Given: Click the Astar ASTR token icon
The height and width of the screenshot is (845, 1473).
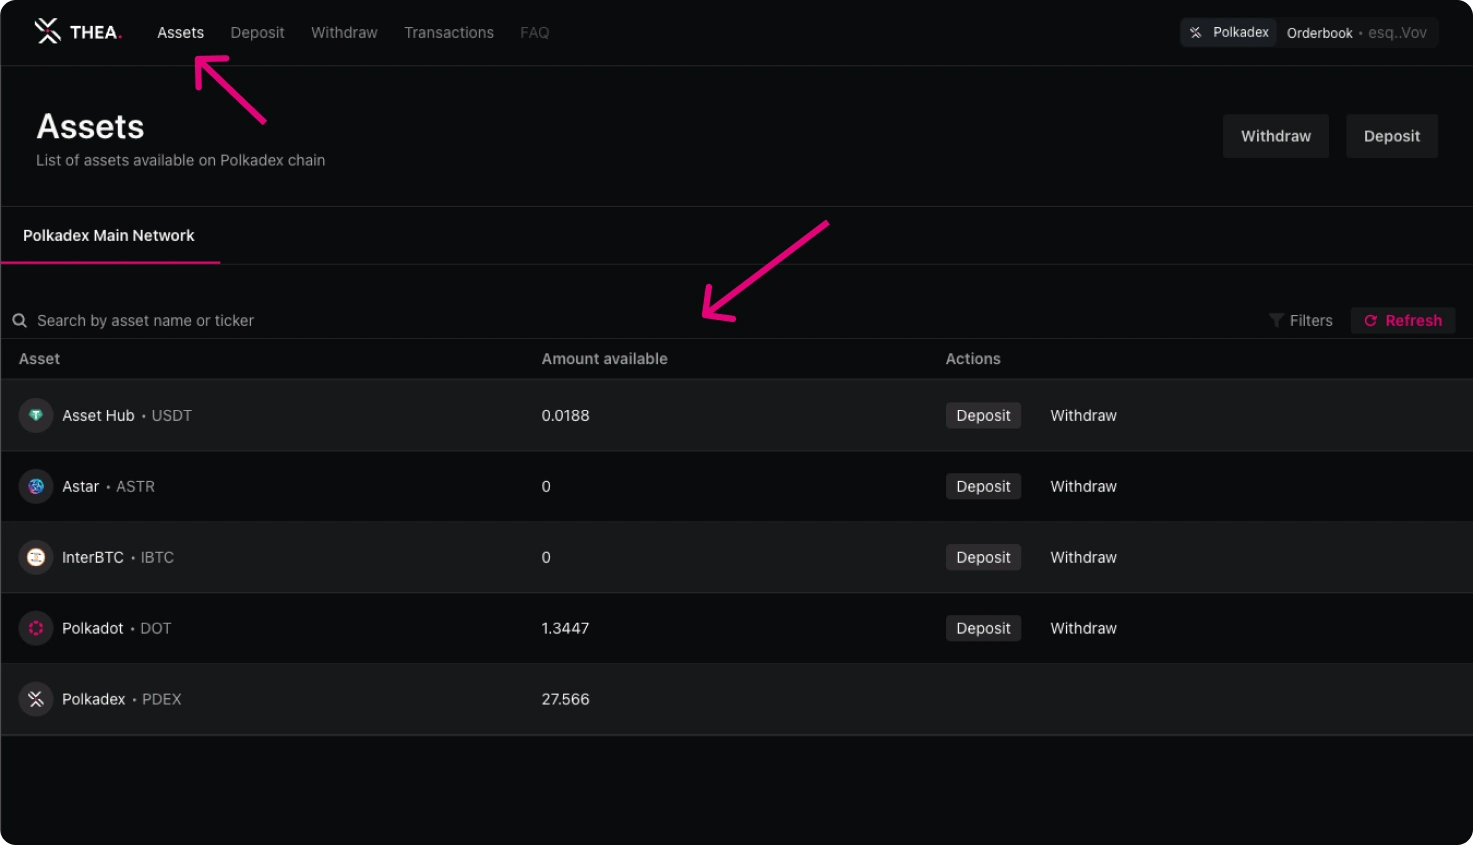Looking at the screenshot, I should (36, 486).
